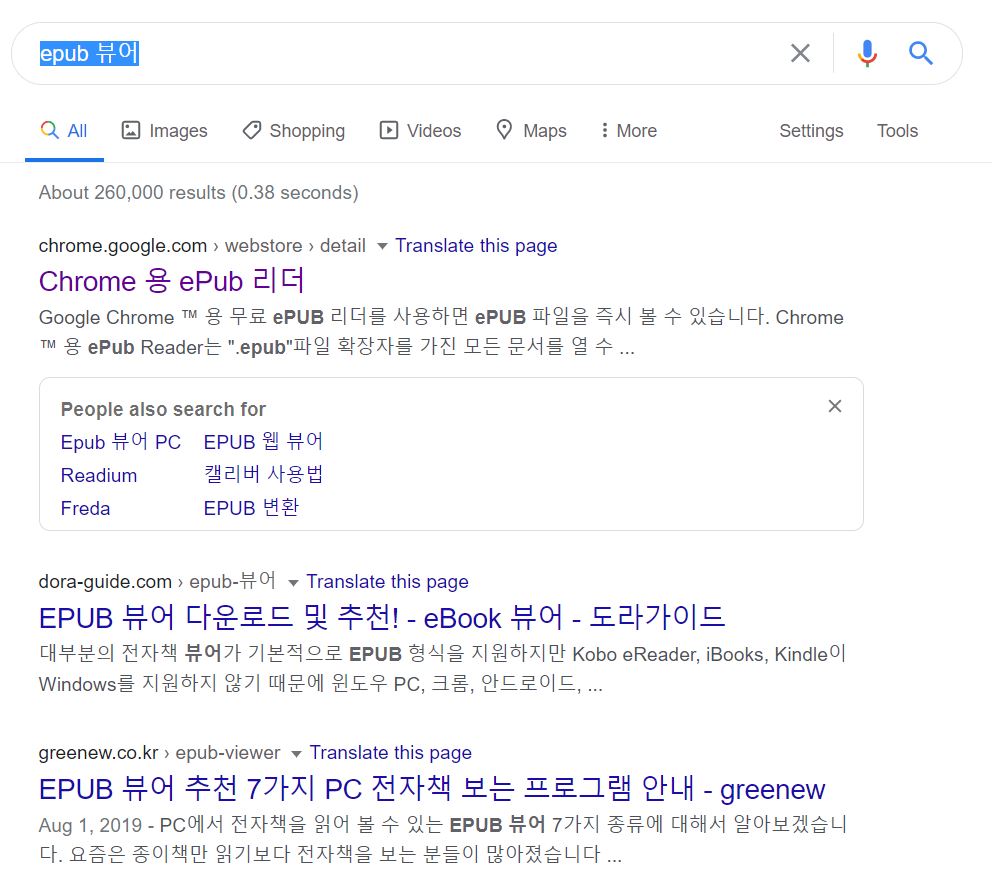Image resolution: width=992 pixels, height=874 pixels.
Task: Translate the dora-guide.com result page
Action: pos(387,582)
